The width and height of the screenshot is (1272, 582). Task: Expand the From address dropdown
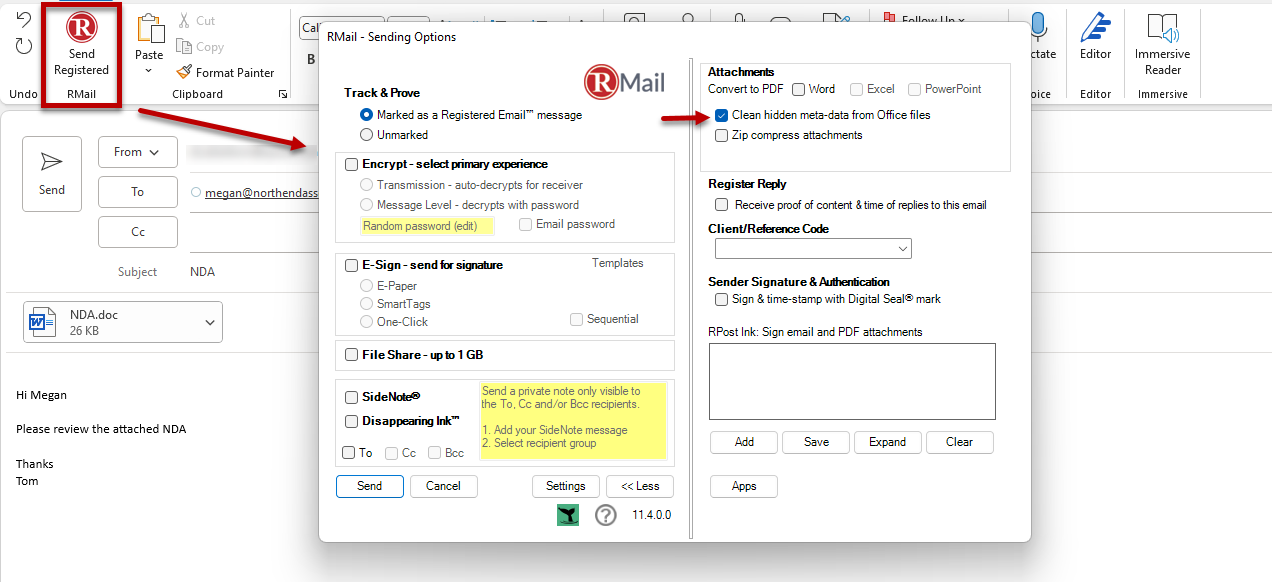point(137,152)
